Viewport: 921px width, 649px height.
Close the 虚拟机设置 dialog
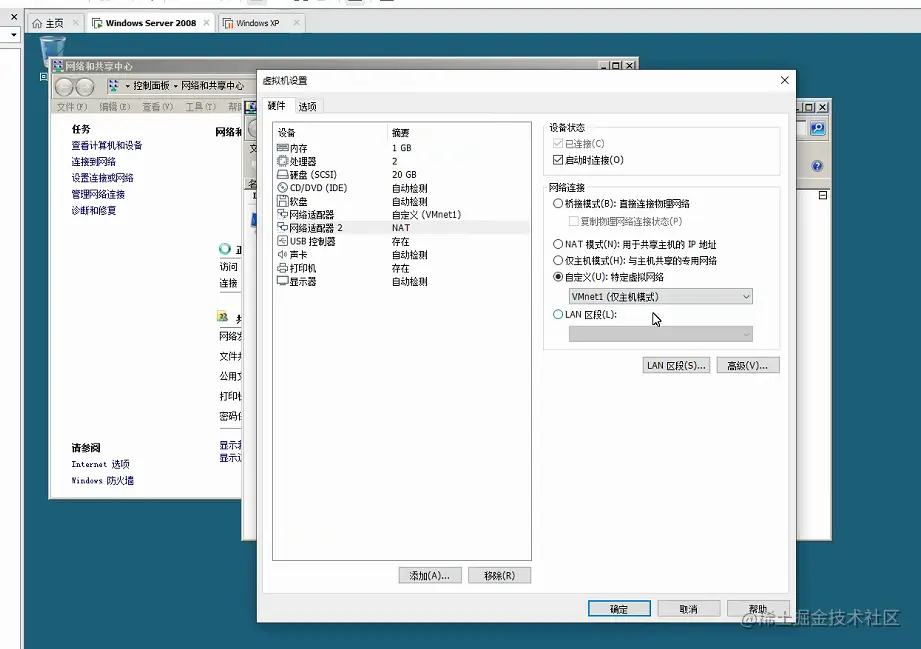[x=785, y=80]
